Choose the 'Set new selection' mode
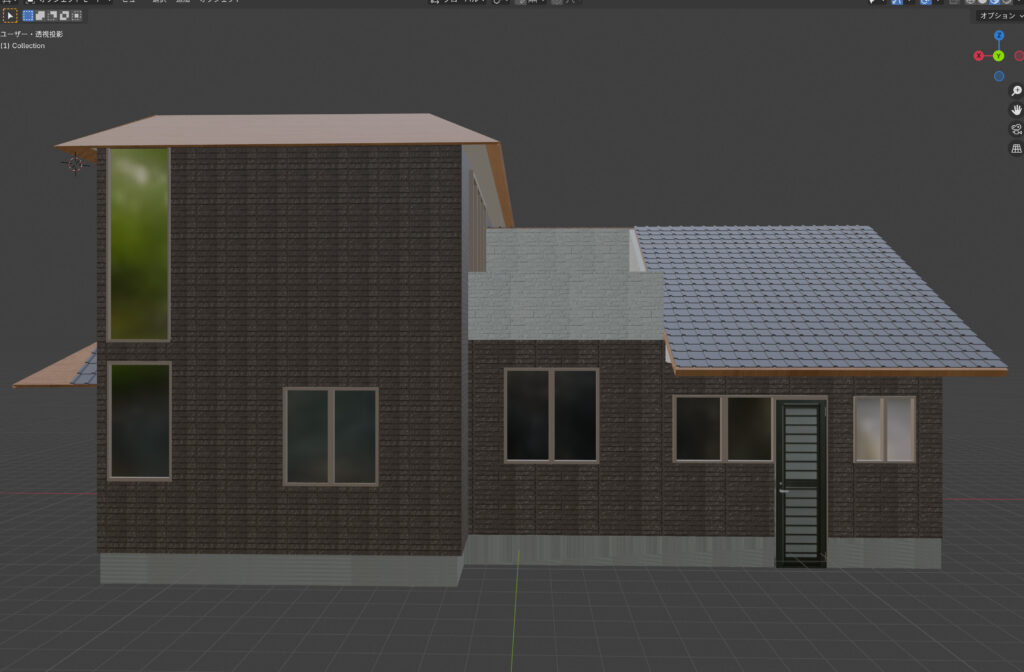This screenshot has height=672, width=1024. pos(28,16)
